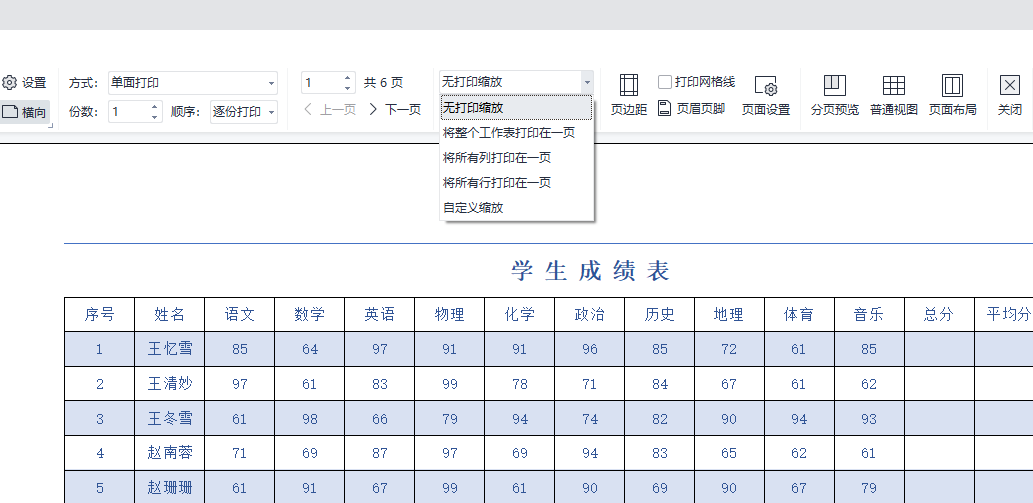
Task: Collapse the print scaling dropdown arrow
Action: (x=587, y=82)
